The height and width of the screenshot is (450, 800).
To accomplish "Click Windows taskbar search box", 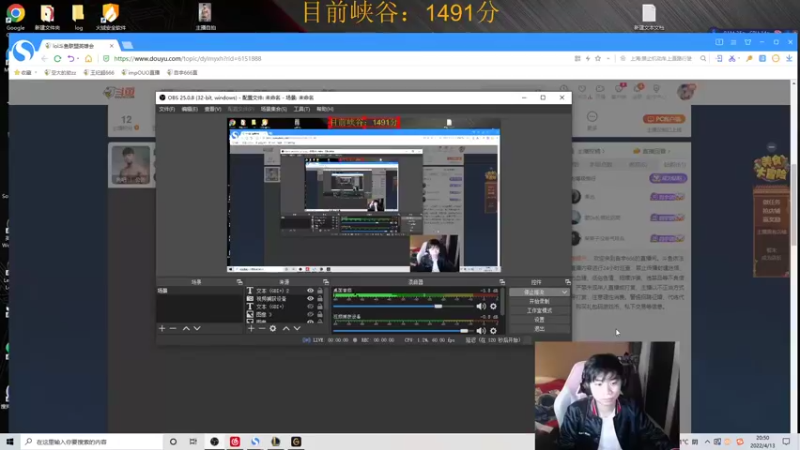I will [x=92, y=442].
